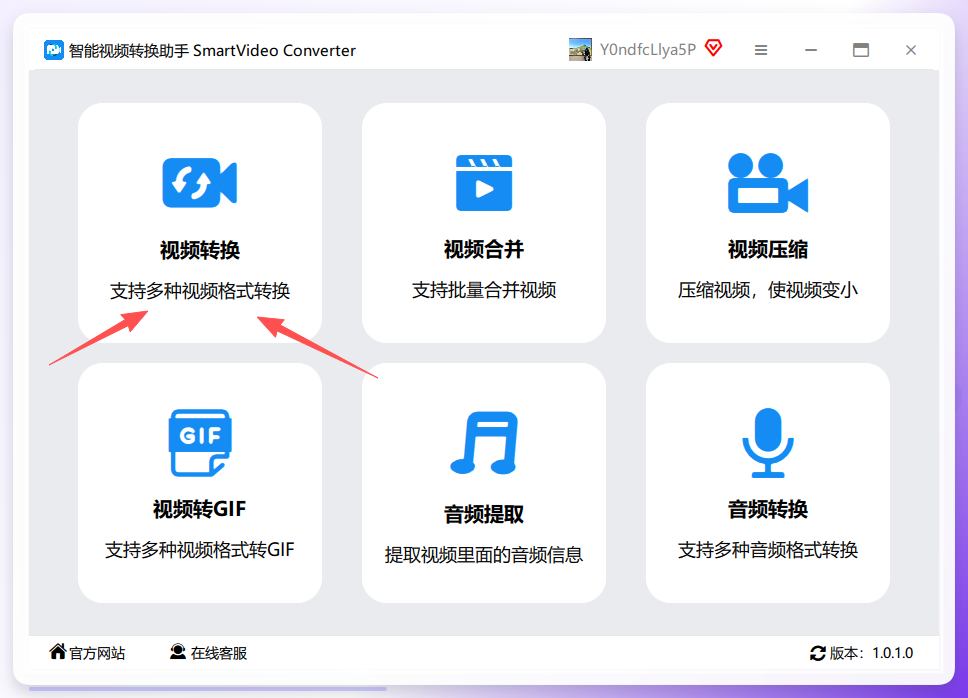Screen dimensions: 968x698
Task: Open the 视频合并 clapperboard play icon
Action: click(484, 183)
